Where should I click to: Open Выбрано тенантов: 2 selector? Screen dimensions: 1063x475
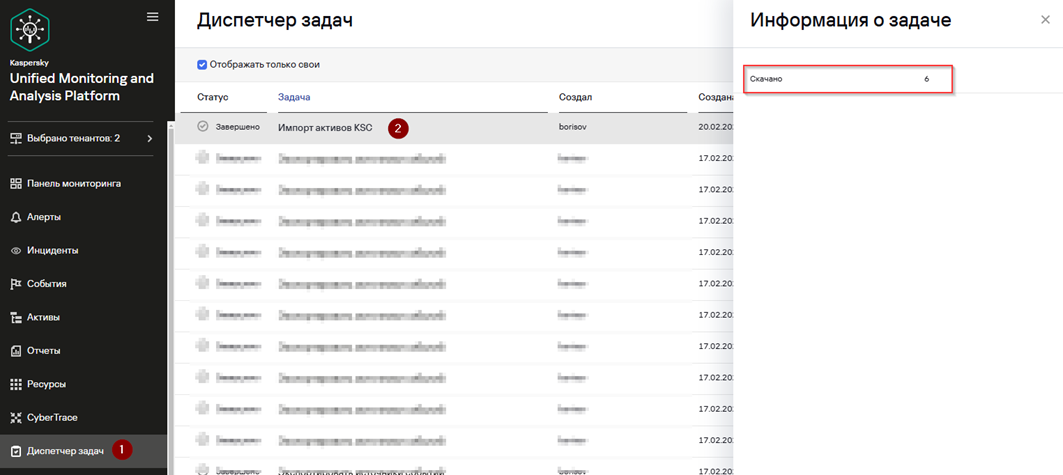(x=81, y=138)
